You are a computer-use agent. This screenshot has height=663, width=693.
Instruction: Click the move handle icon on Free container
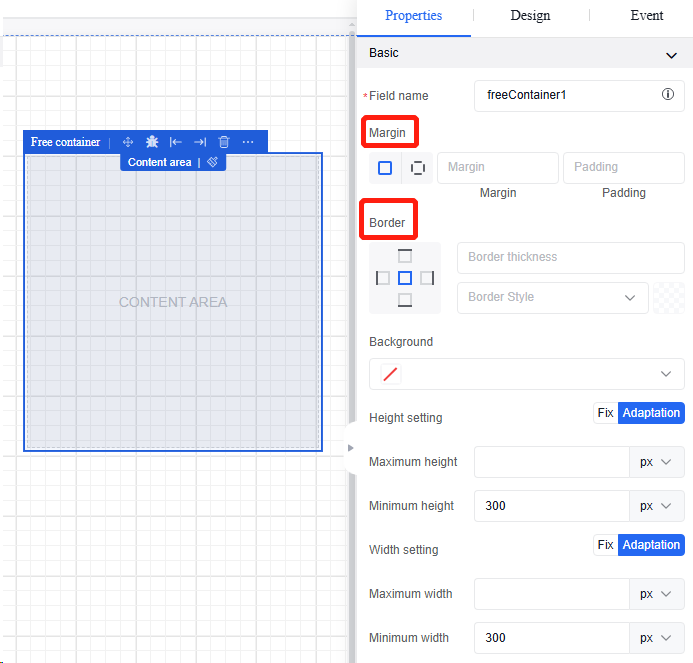tap(128, 142)
